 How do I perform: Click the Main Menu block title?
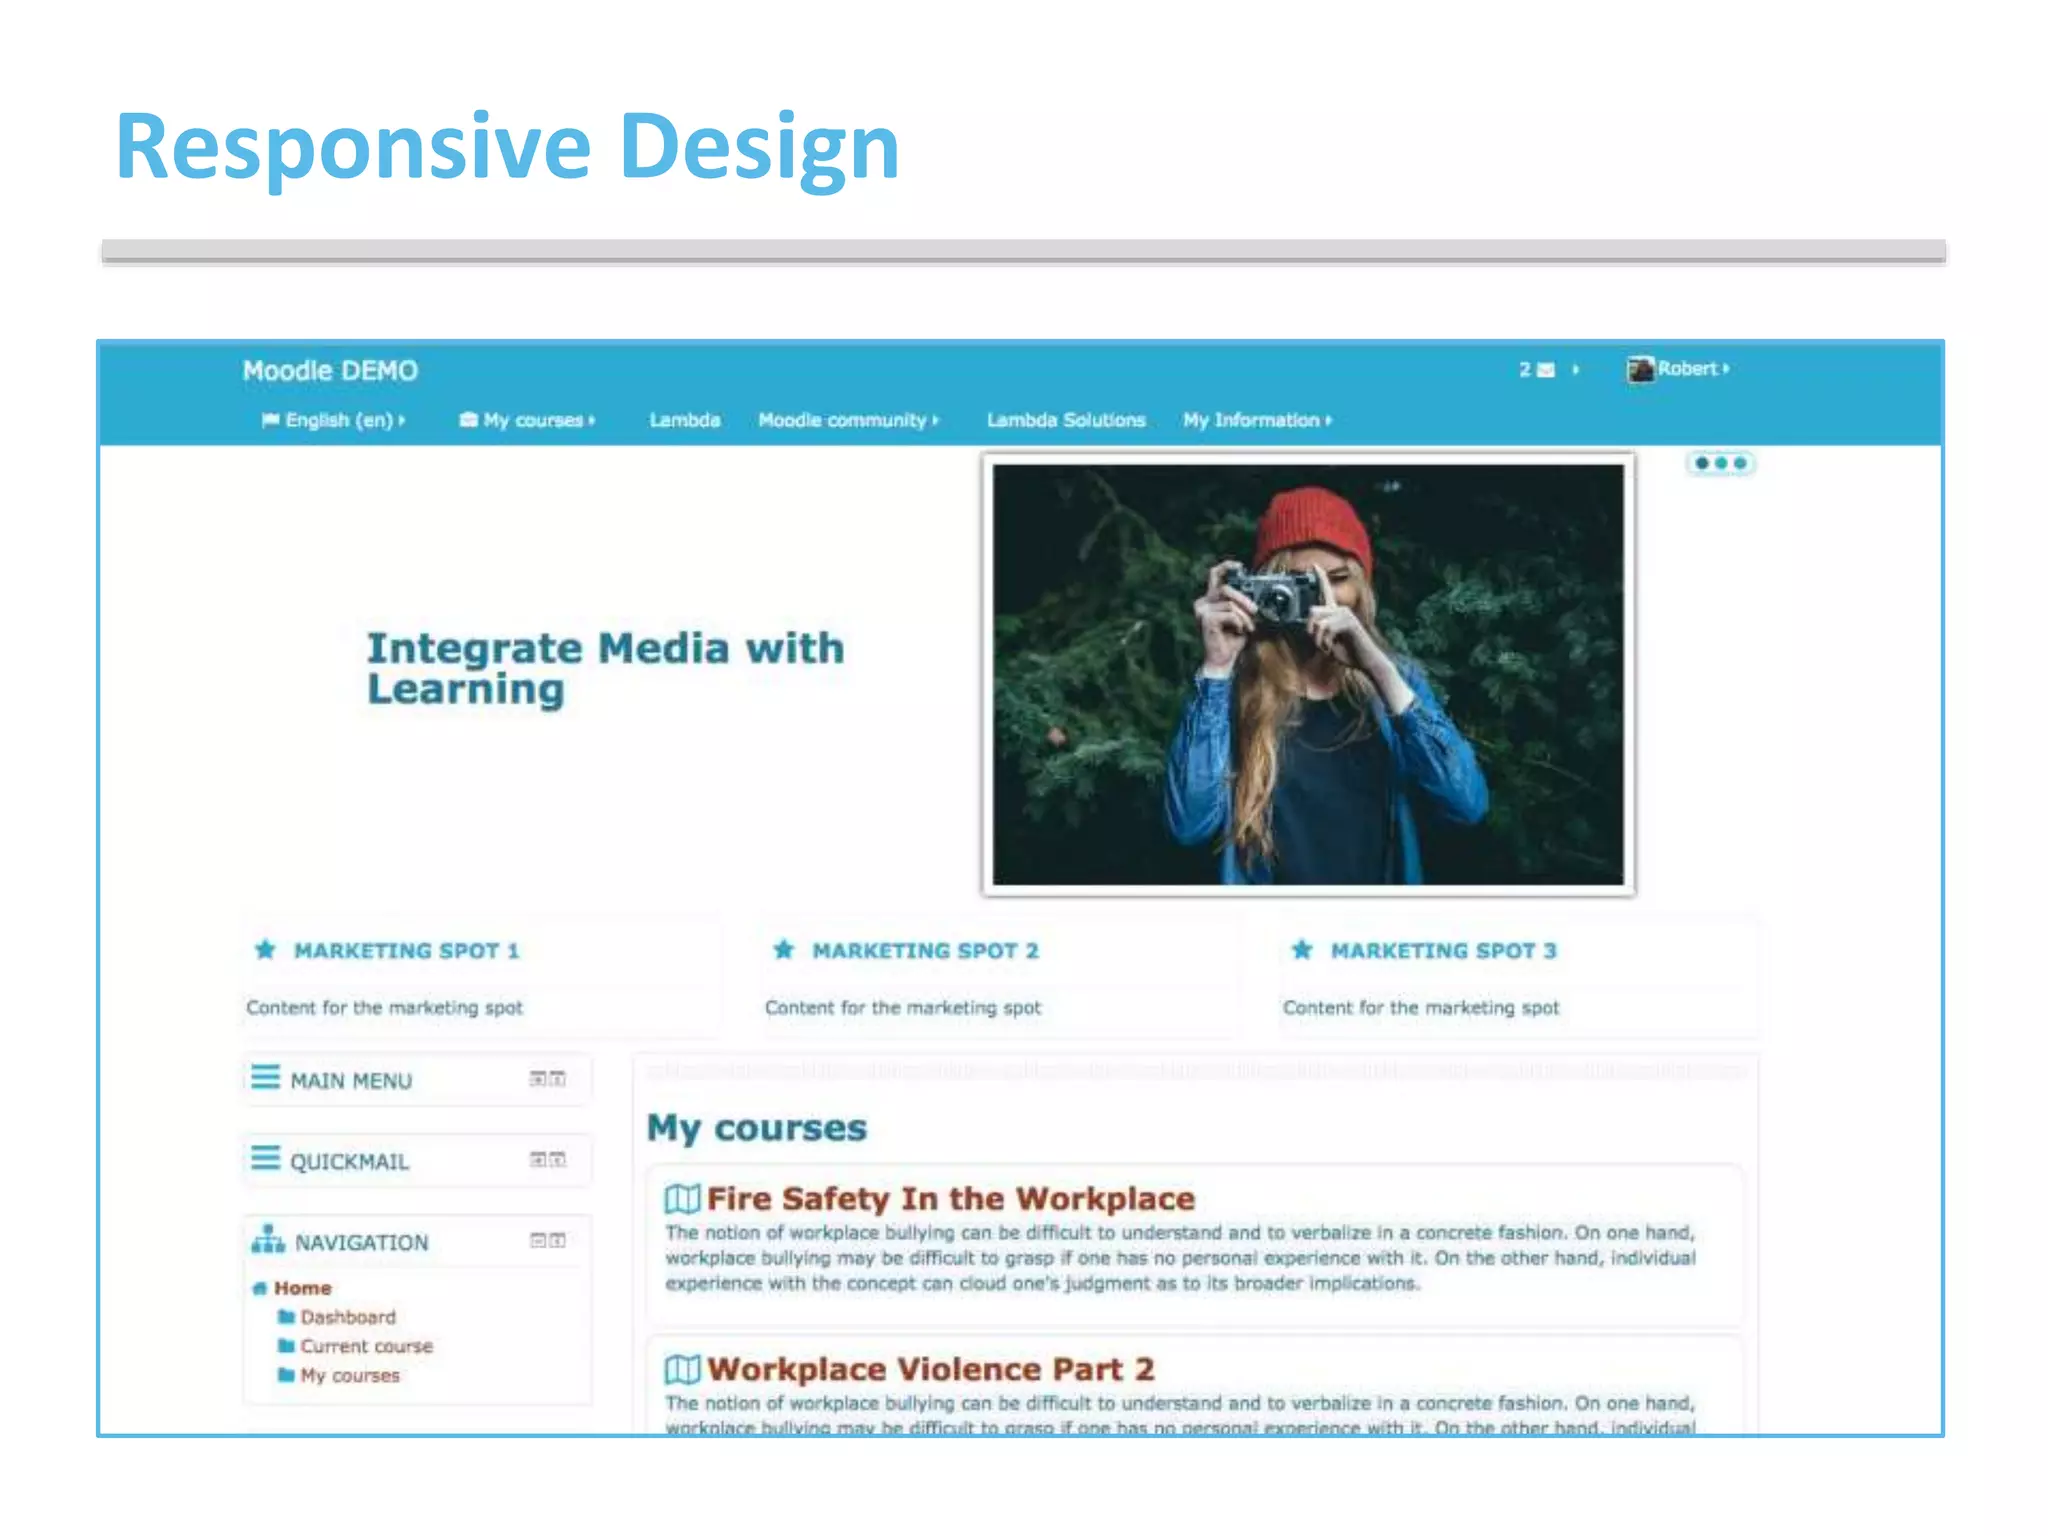[351, 1081]
